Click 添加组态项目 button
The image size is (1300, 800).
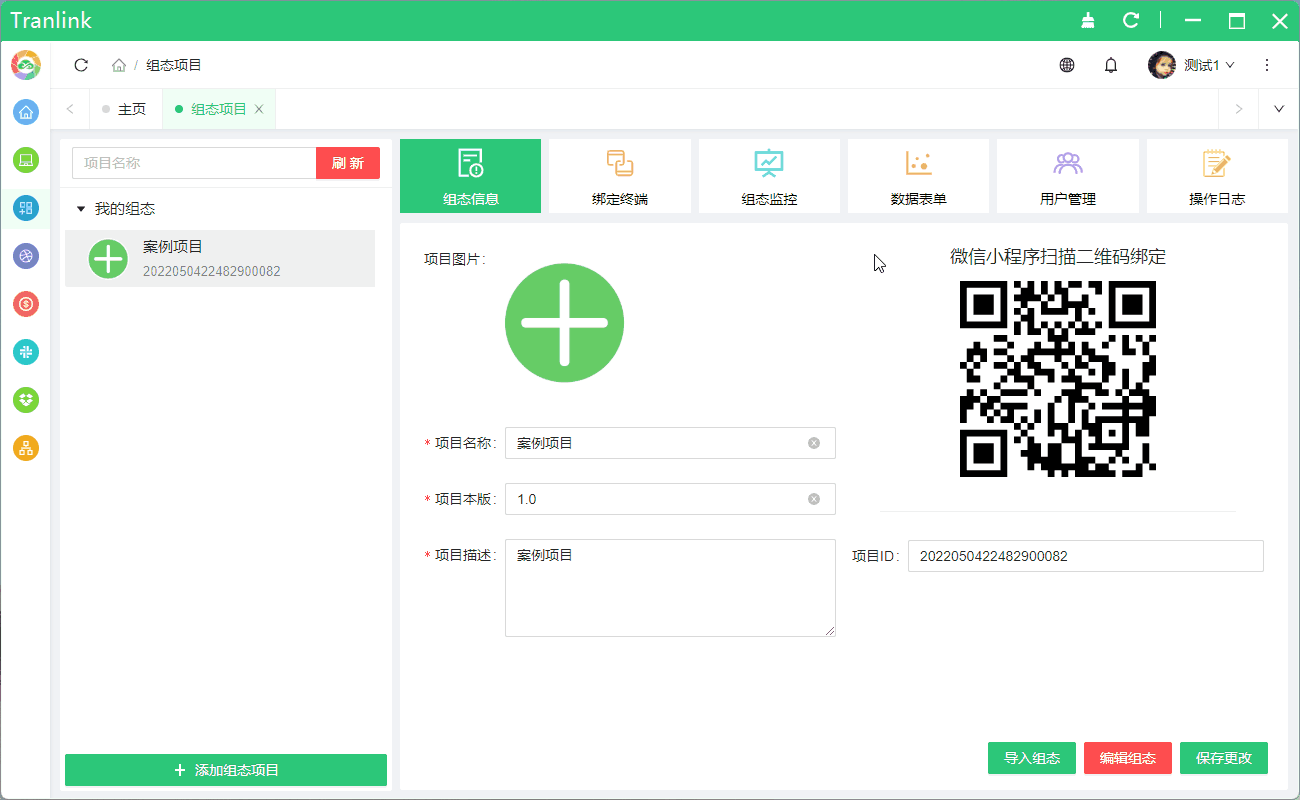pos(226,770)
